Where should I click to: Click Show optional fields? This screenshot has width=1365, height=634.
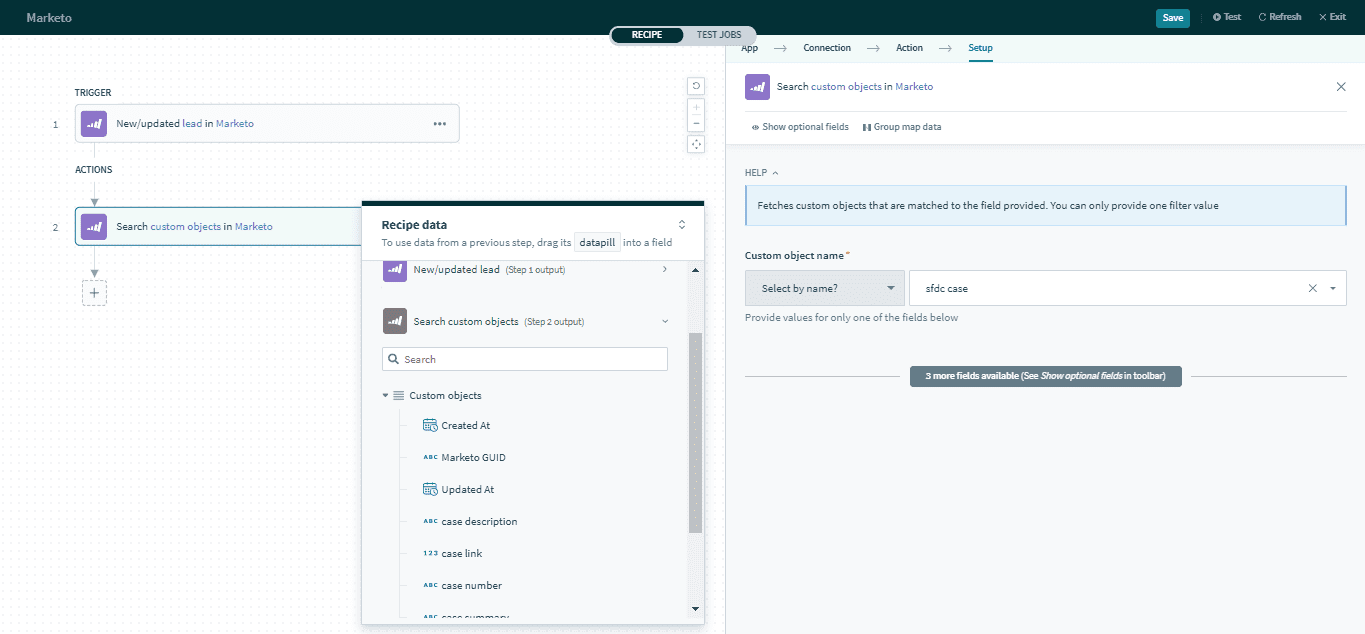(803, 126)
